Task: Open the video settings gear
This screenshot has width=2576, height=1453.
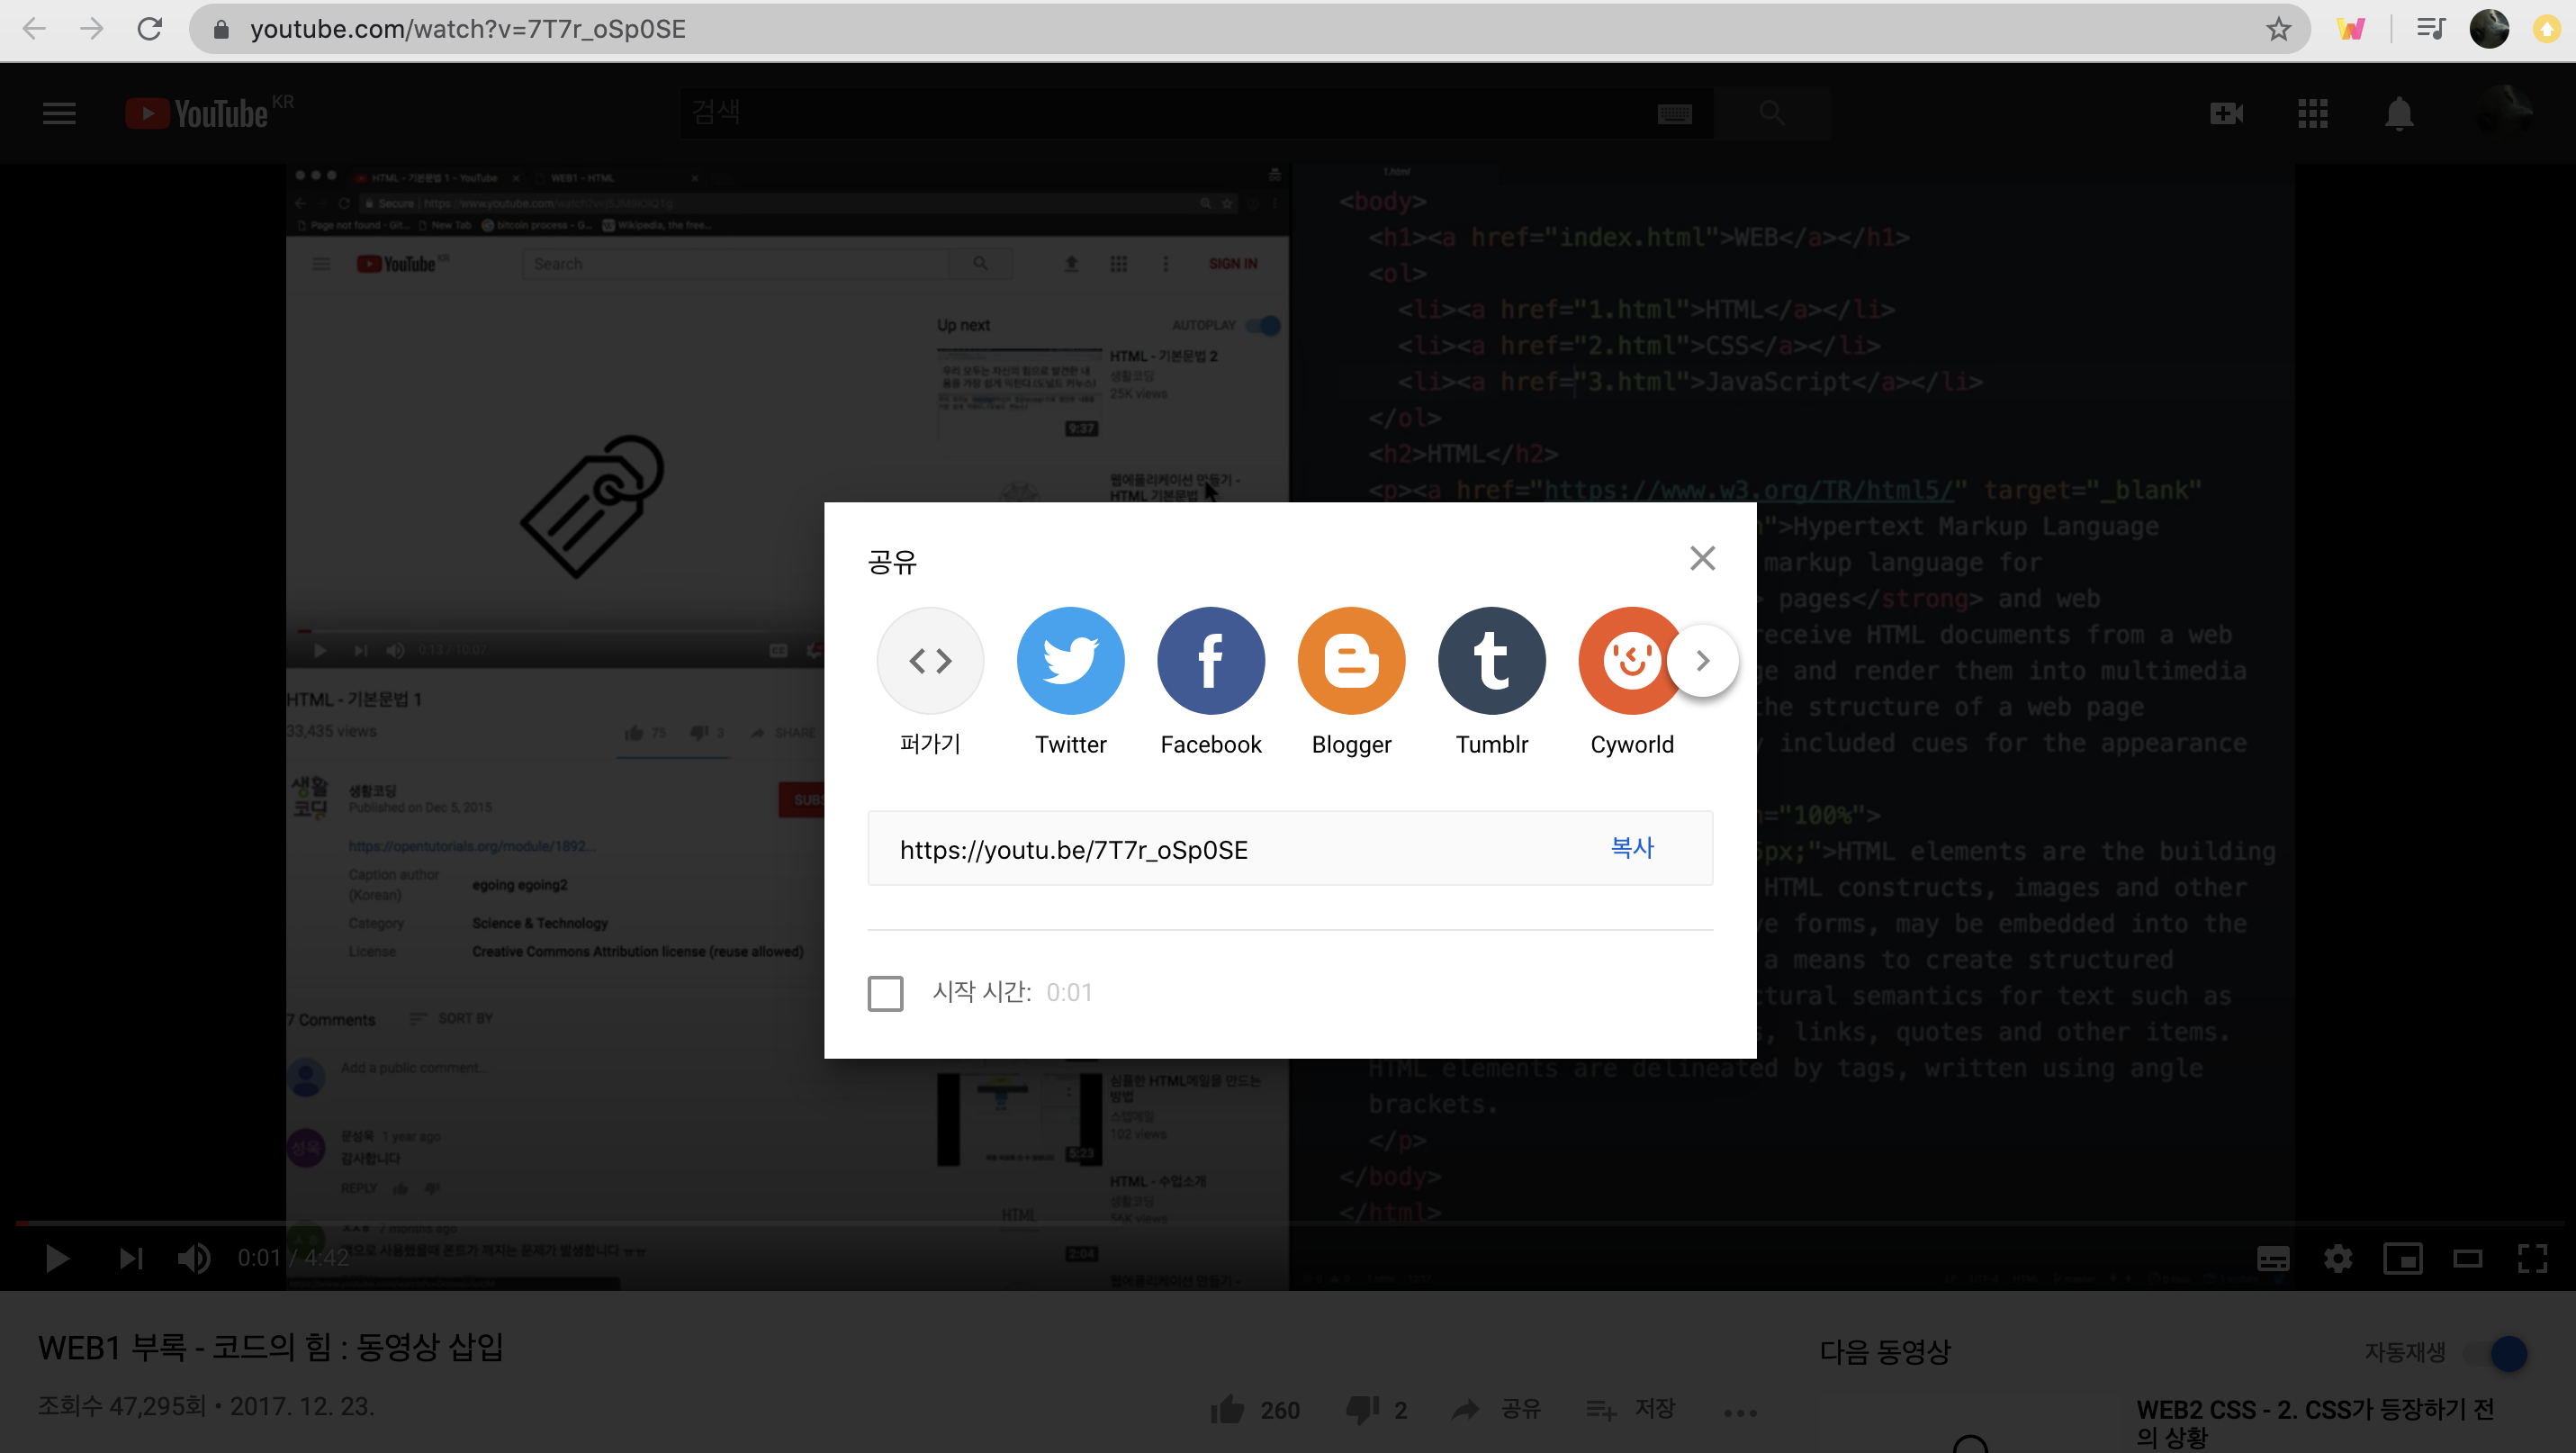Action: point(2338,1258)
